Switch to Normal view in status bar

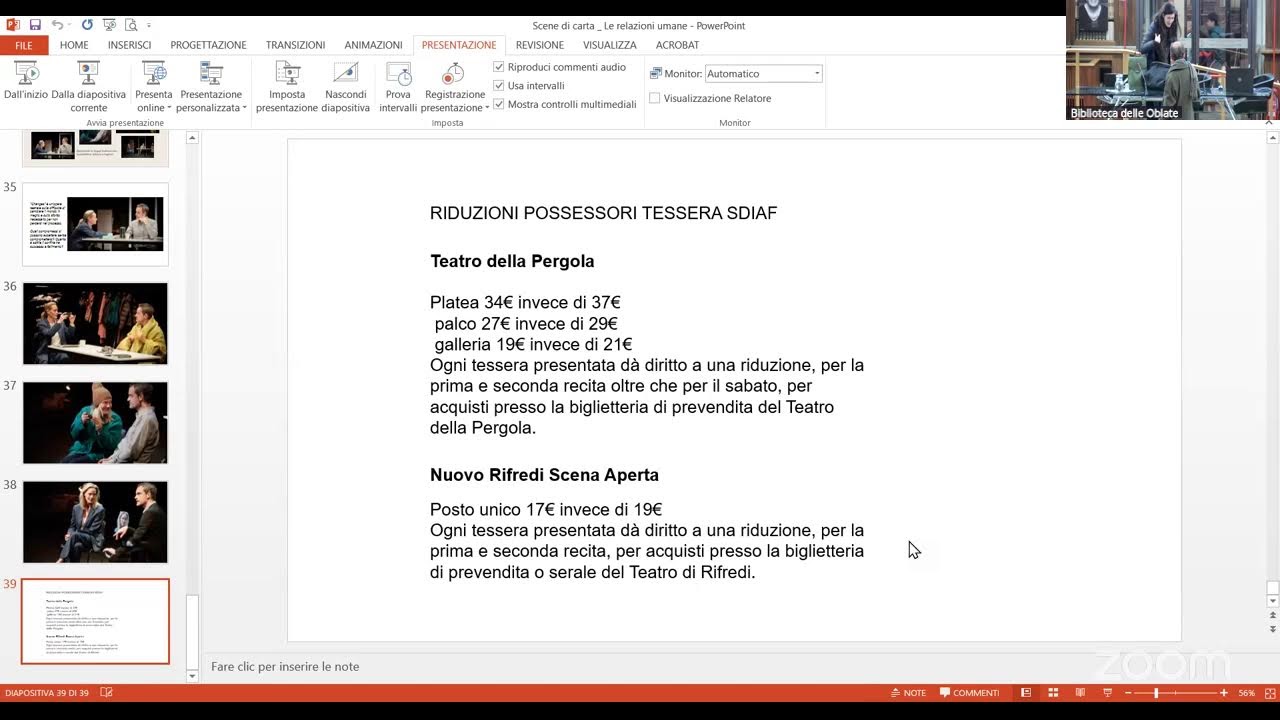[x=1026, y=693]
